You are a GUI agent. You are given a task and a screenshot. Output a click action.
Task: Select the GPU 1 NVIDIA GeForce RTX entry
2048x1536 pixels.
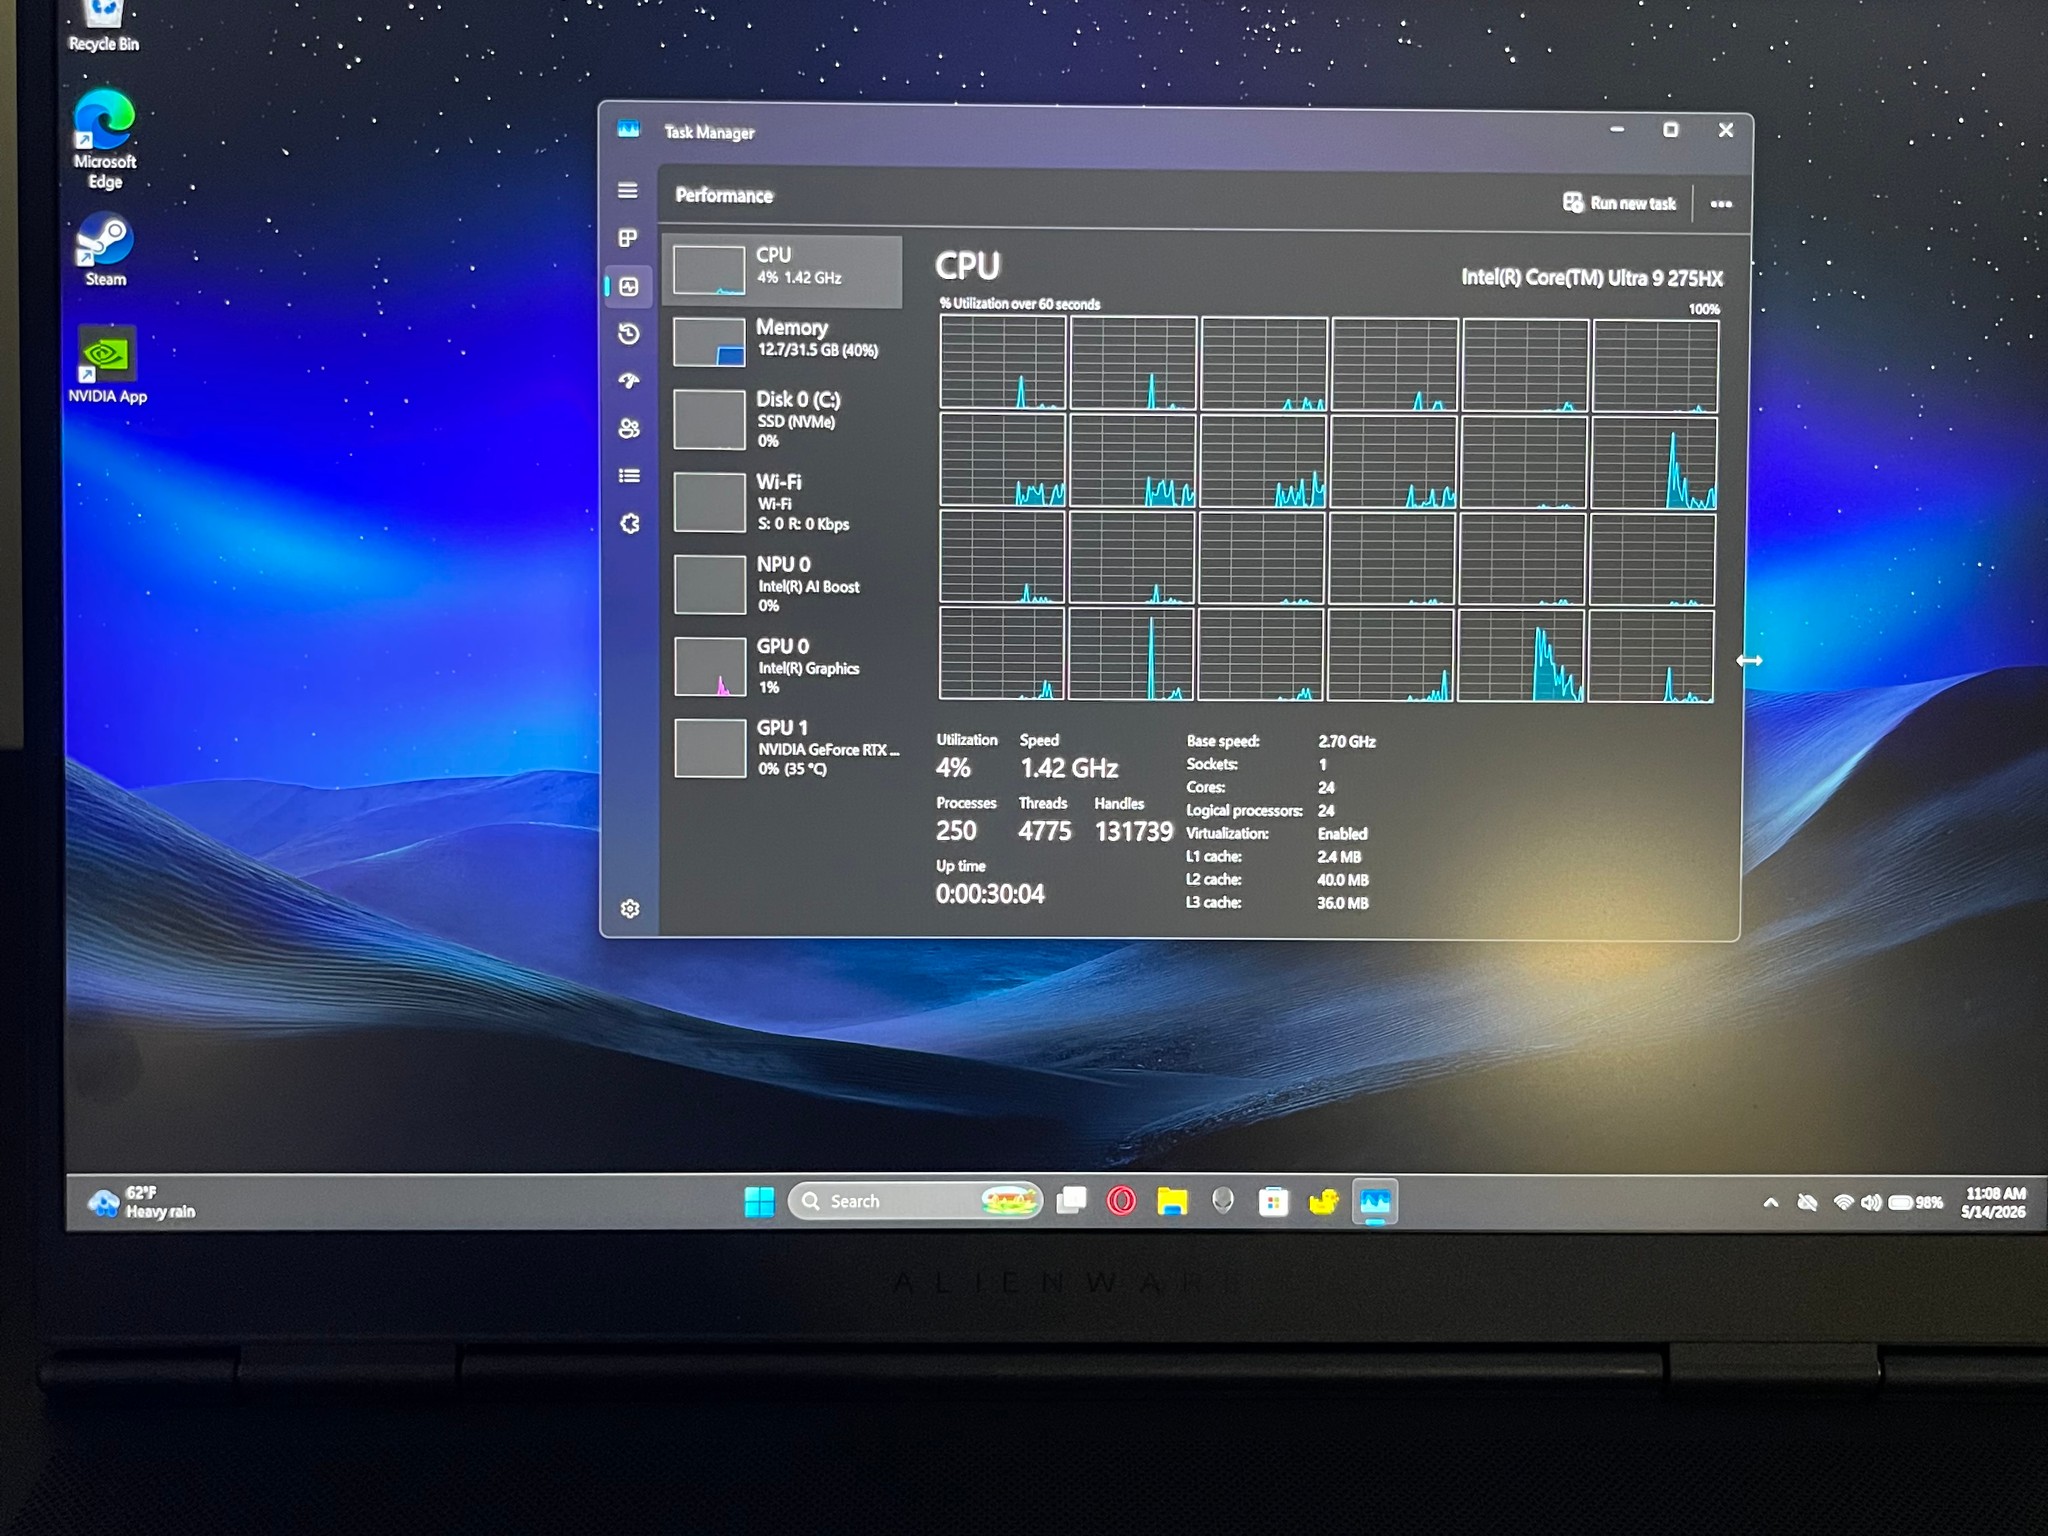[x=783, y=747]
